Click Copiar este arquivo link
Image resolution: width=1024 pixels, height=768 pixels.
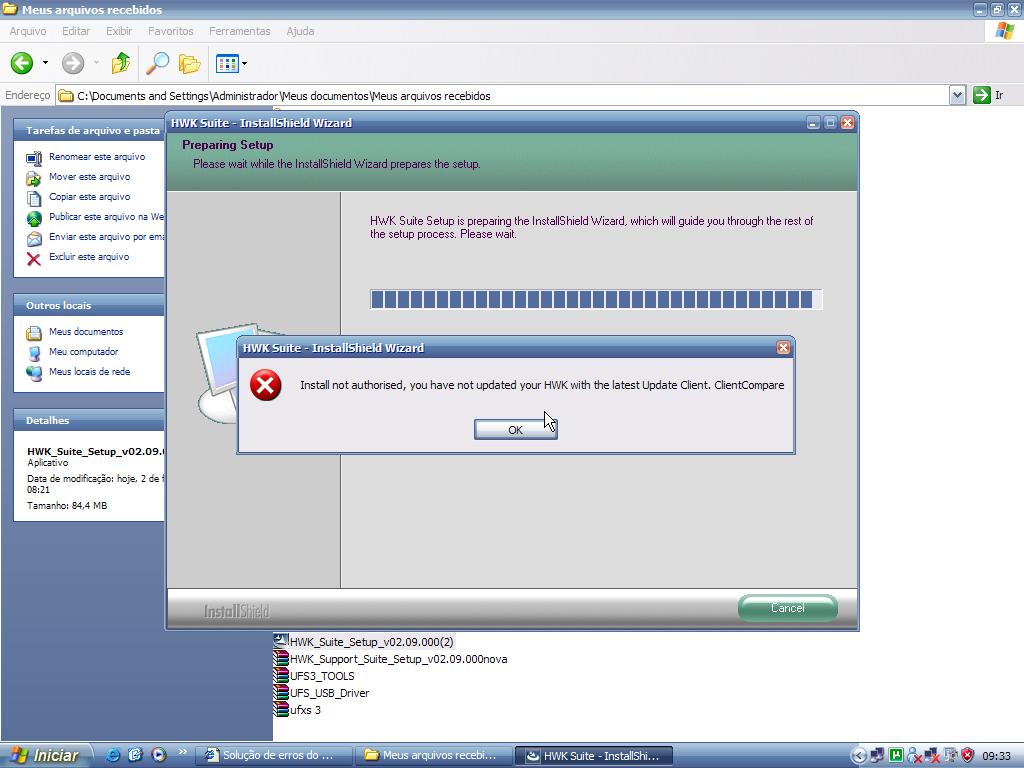point(89,197)
